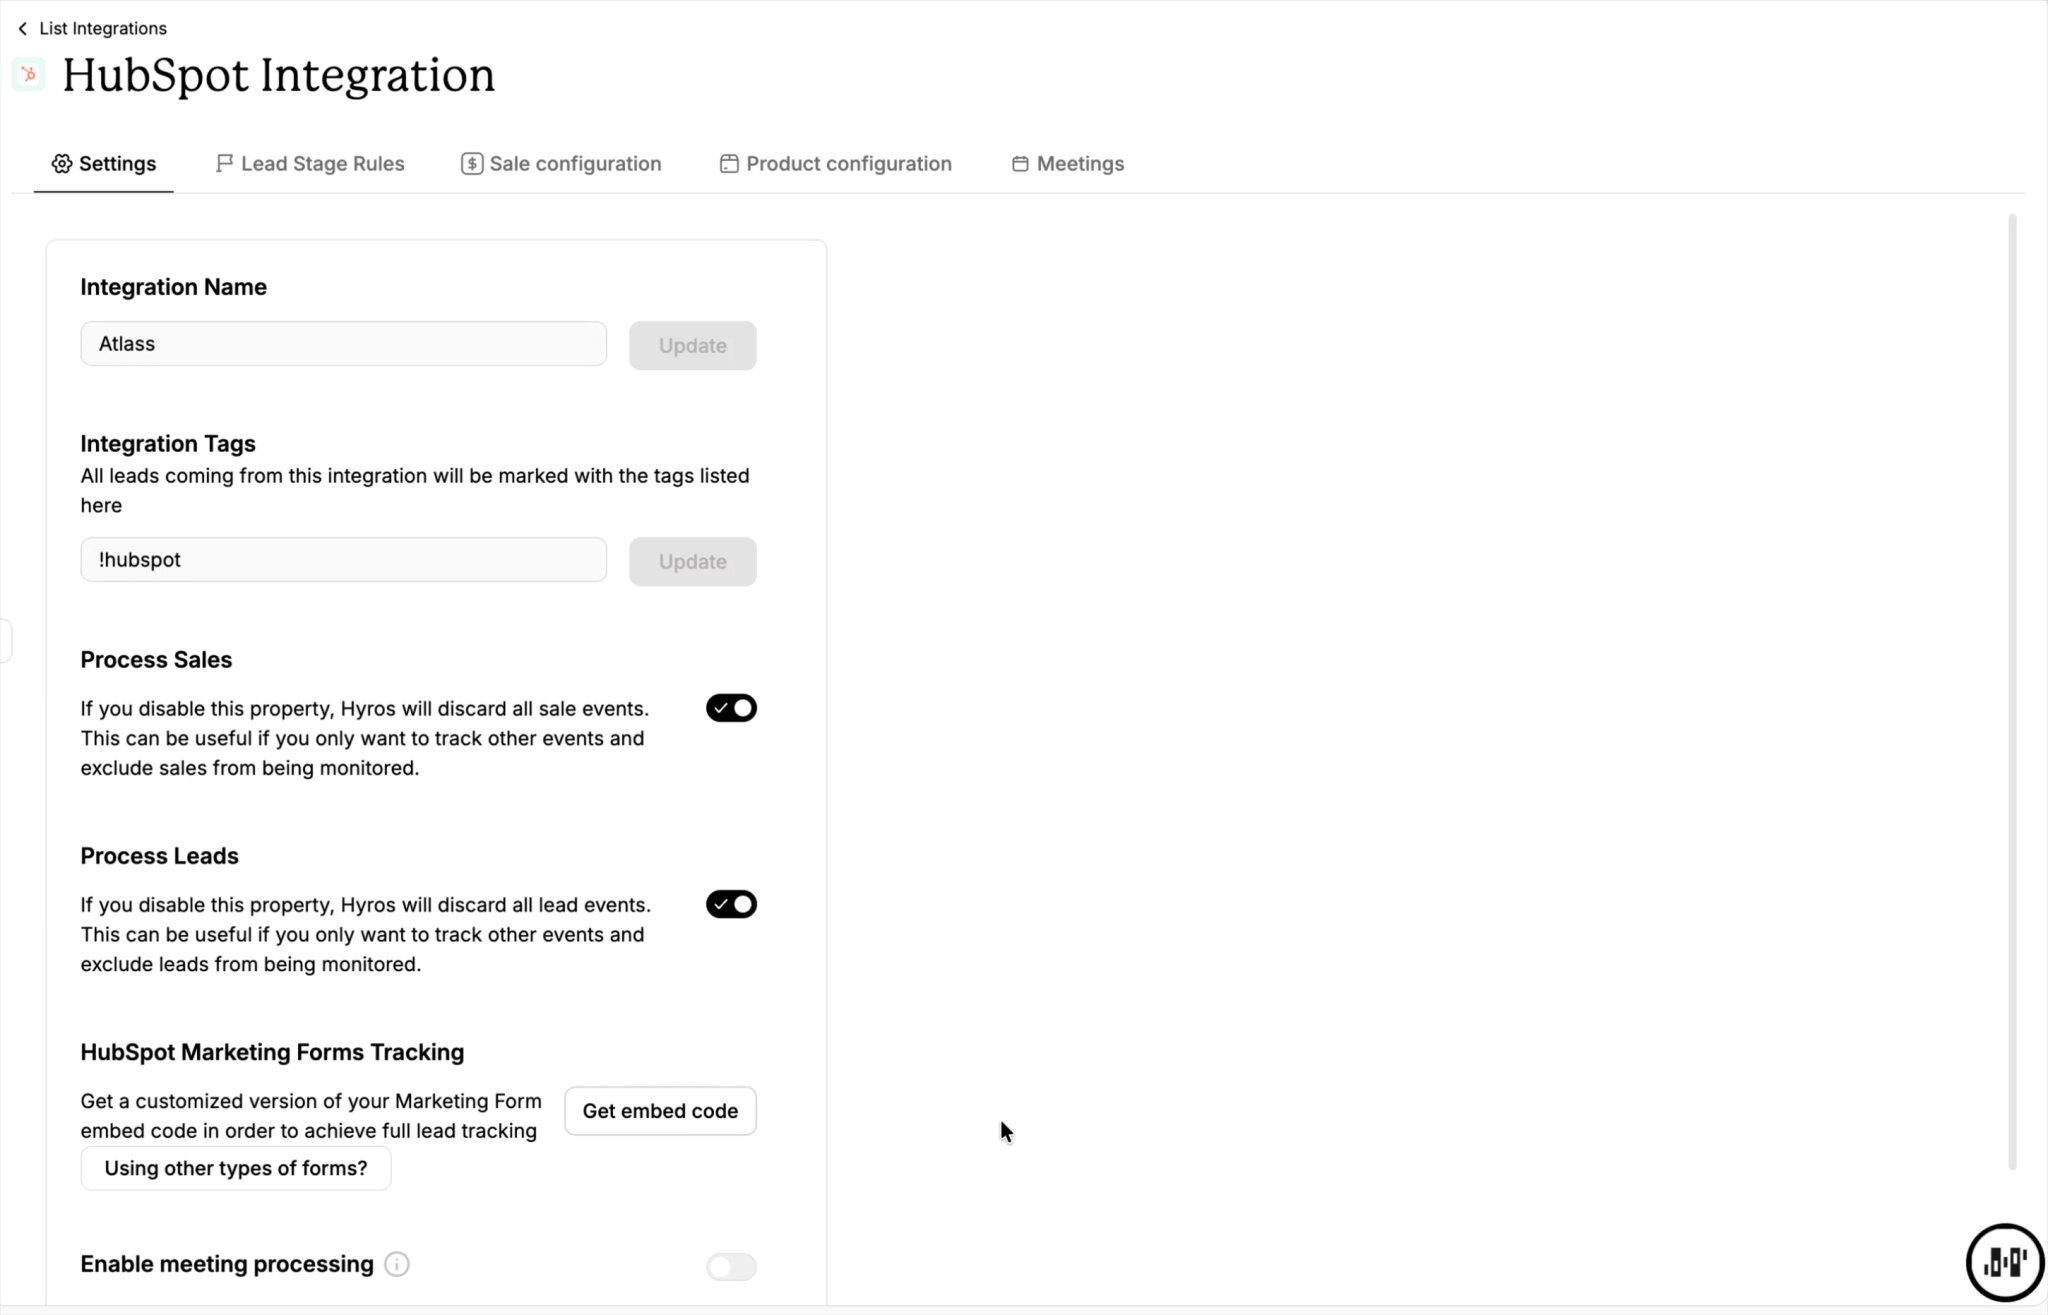This screenshot has width=2048, height=1315.
Task: Click the Get embed code button
Action: click(660, 1111)
